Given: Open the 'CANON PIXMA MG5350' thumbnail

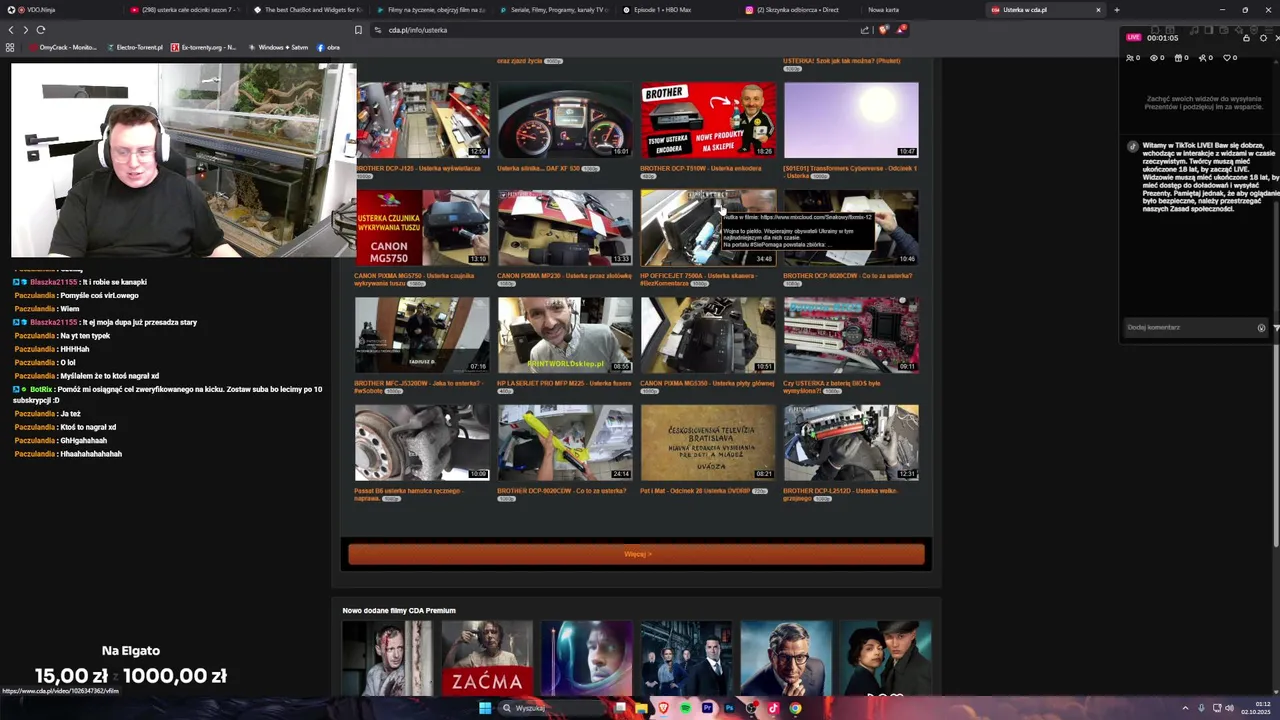Looking at the screenshot, I should [708, 334].
